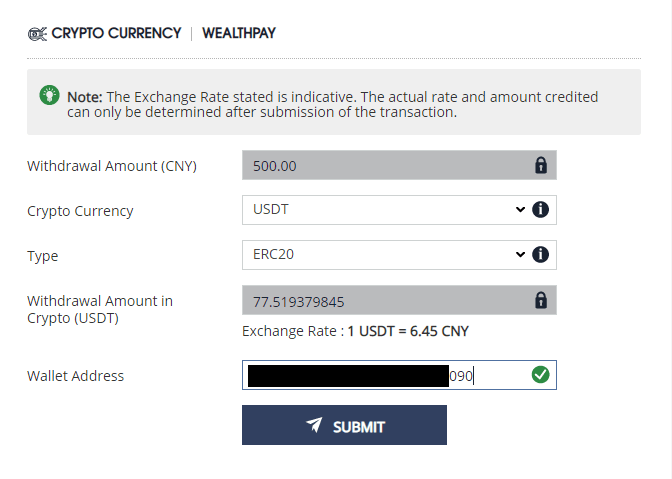Click the CRYPTO CURRENCY header title
Screen dimensions: 672x479
coord(116,34)
